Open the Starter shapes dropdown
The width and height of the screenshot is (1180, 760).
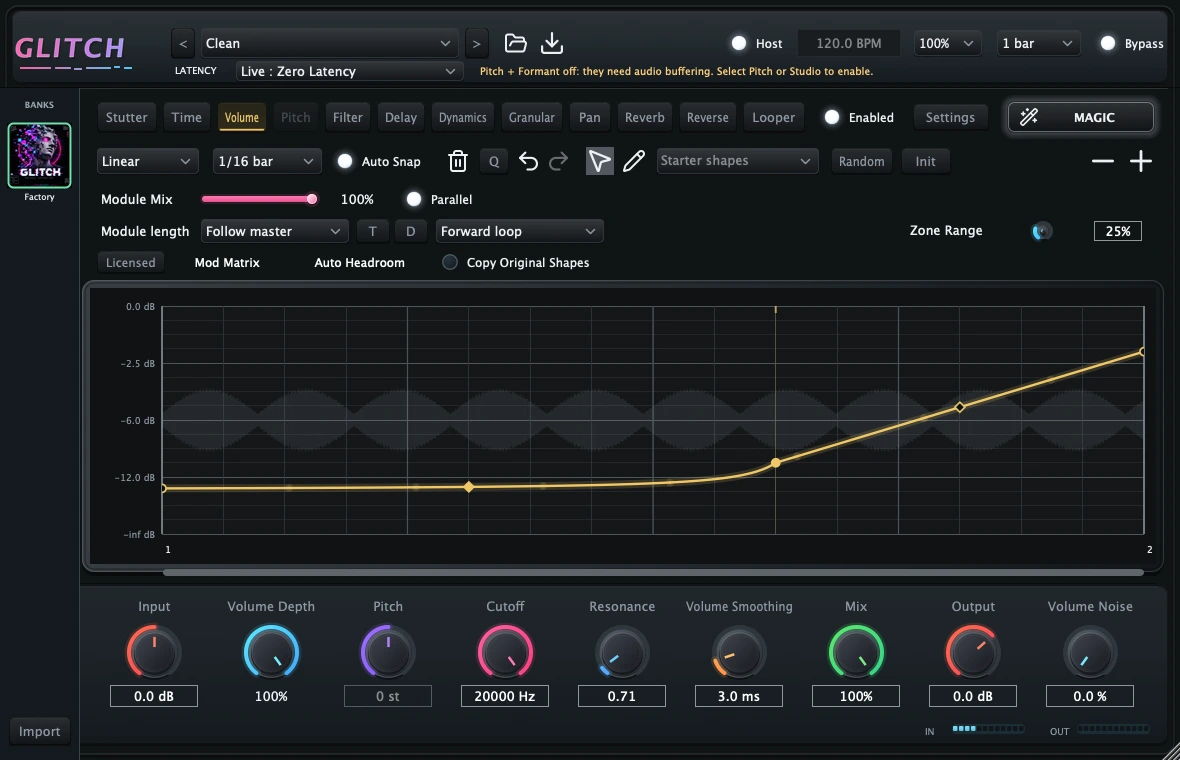pyautogui.click(x=738, y=161)
